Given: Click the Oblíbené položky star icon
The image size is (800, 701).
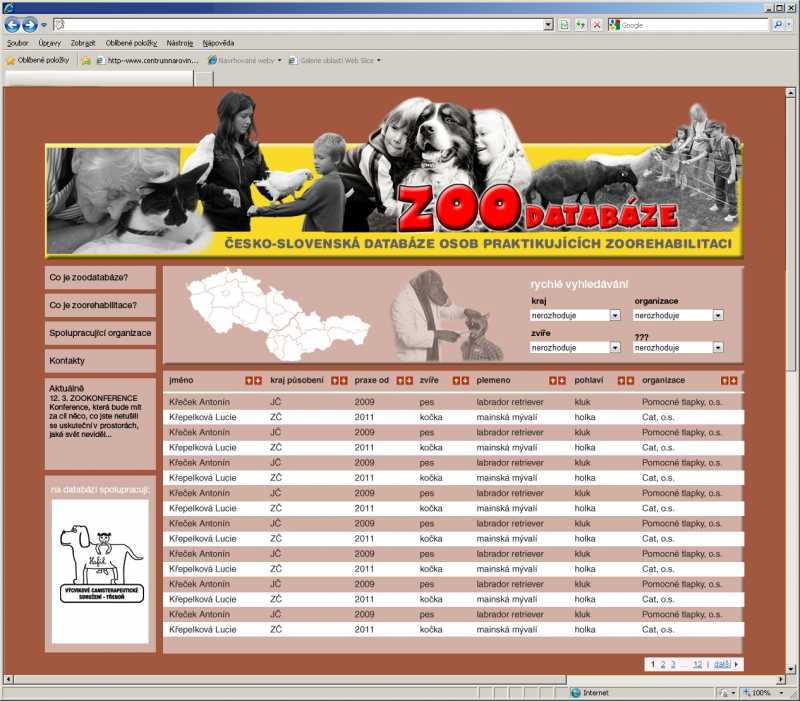Looking at the screenshot, I should (11, 60).
